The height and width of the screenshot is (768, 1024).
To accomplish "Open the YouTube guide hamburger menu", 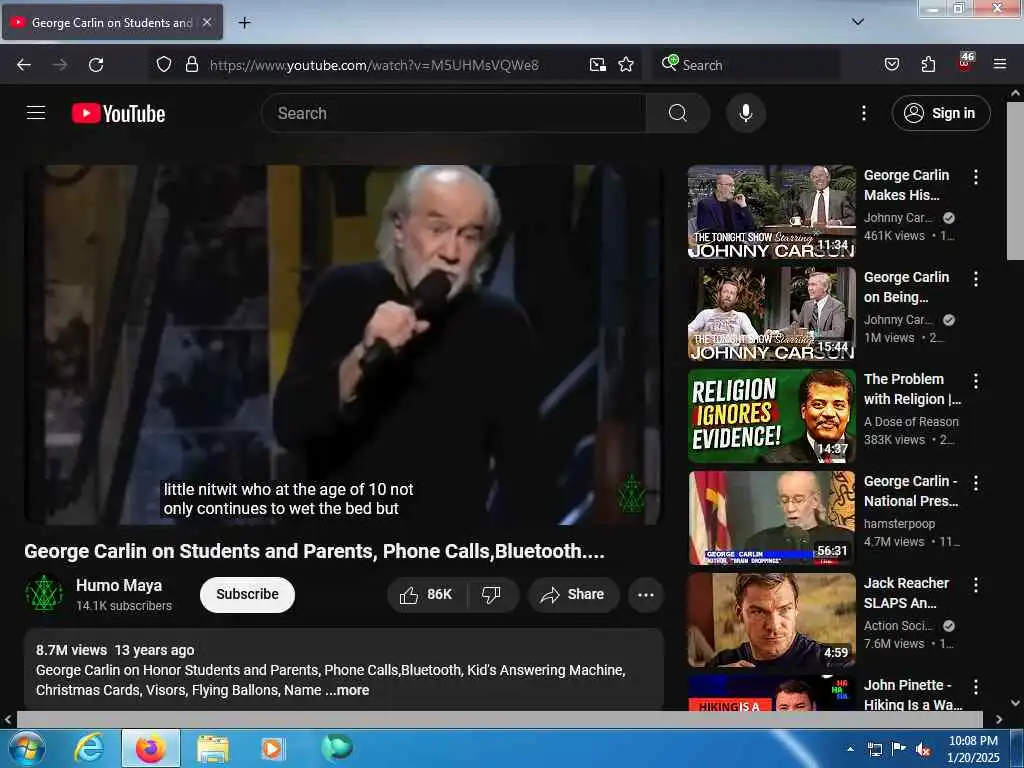I will tap(36, 113).
